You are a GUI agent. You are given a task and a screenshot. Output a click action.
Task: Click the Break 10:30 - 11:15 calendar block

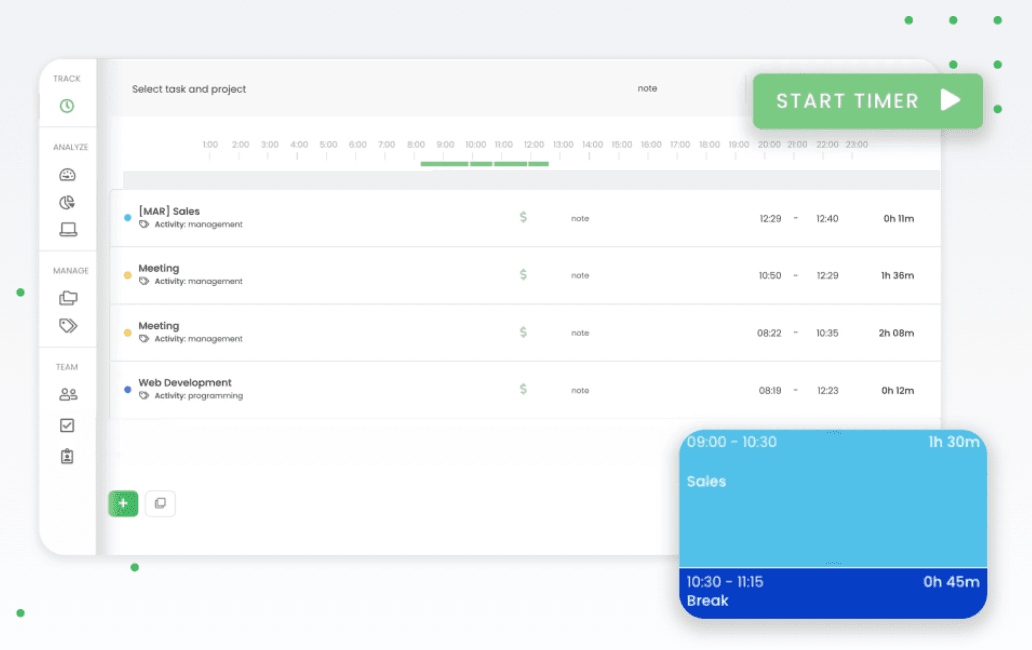[x=833, y=593]
